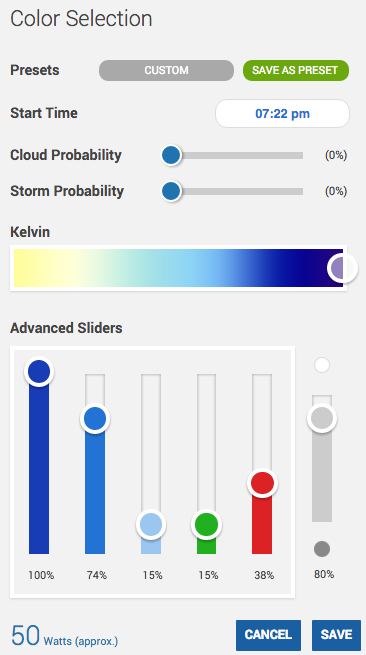Click the light blue channel slider knob
The height and width of the screenshot is (655, 366).
tap(151, 524)
